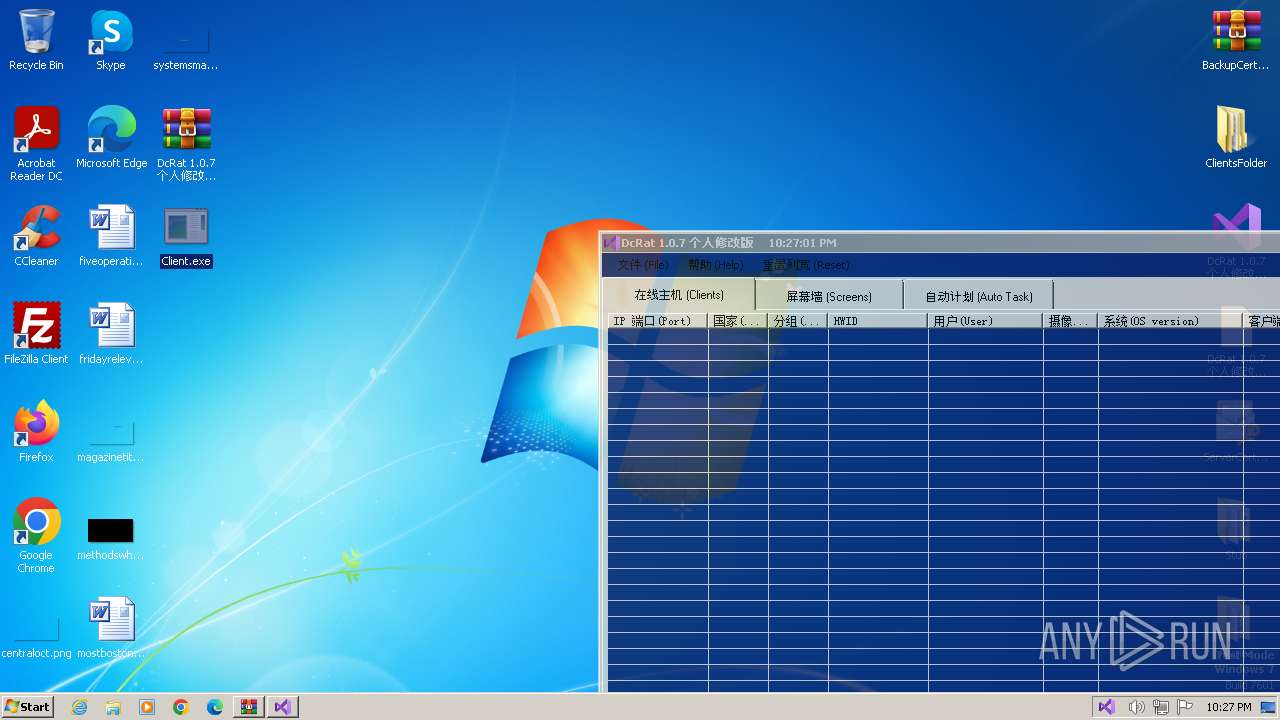The width and height of the screenshot is (1280, 720).
Task: Open the 文件 (File) menu in DcRat
Action: pos(643,265)
